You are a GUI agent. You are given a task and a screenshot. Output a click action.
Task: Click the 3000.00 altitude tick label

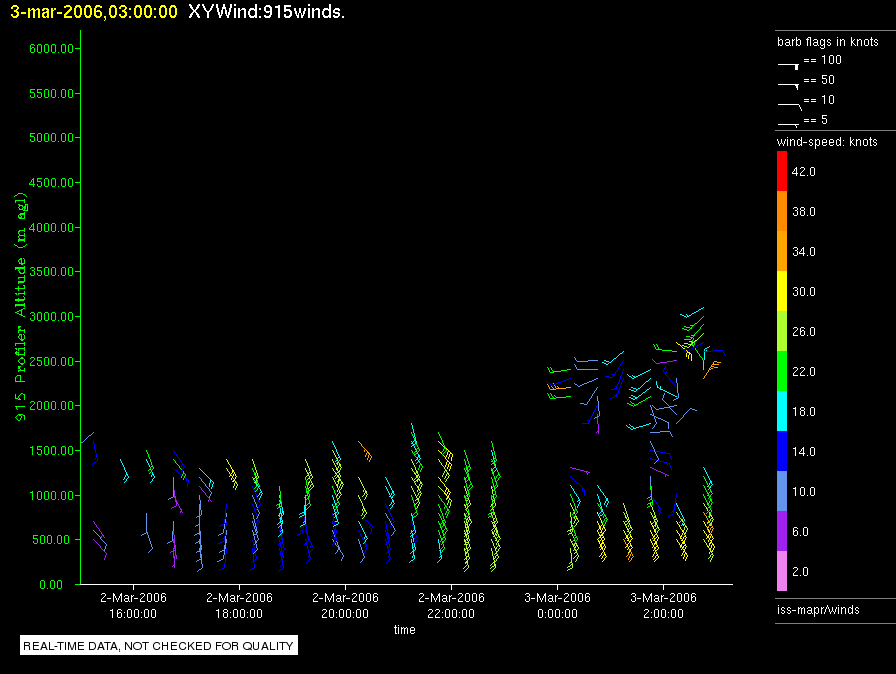46,317
